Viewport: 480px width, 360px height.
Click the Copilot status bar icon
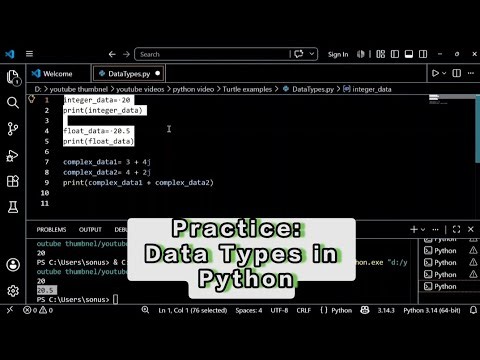365,310
